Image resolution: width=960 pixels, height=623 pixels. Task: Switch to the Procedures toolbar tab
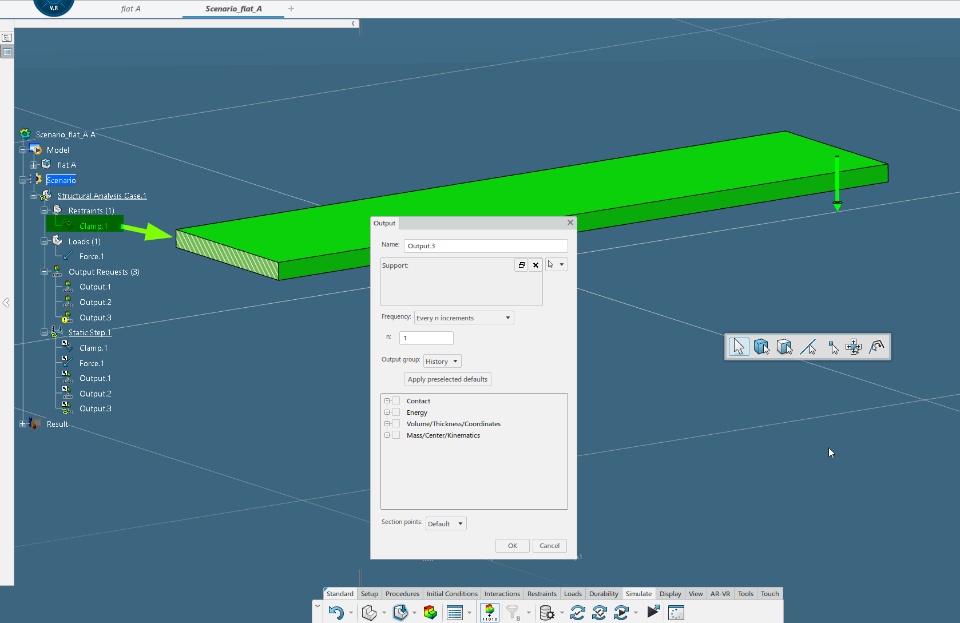402,594
